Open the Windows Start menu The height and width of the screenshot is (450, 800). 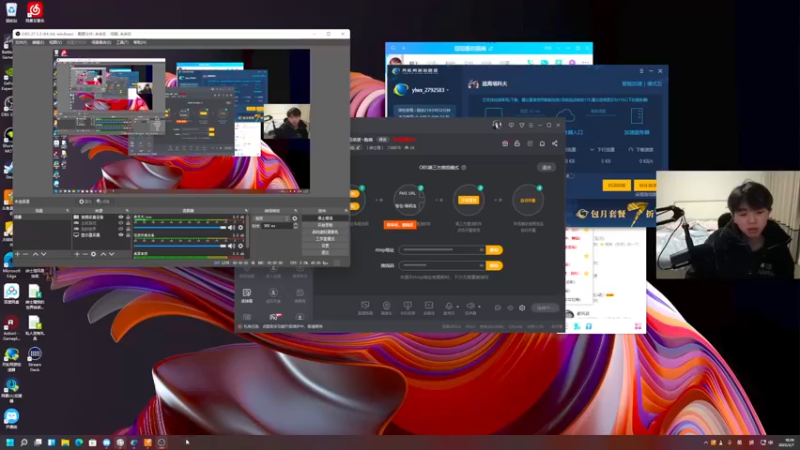coord(10,442)
